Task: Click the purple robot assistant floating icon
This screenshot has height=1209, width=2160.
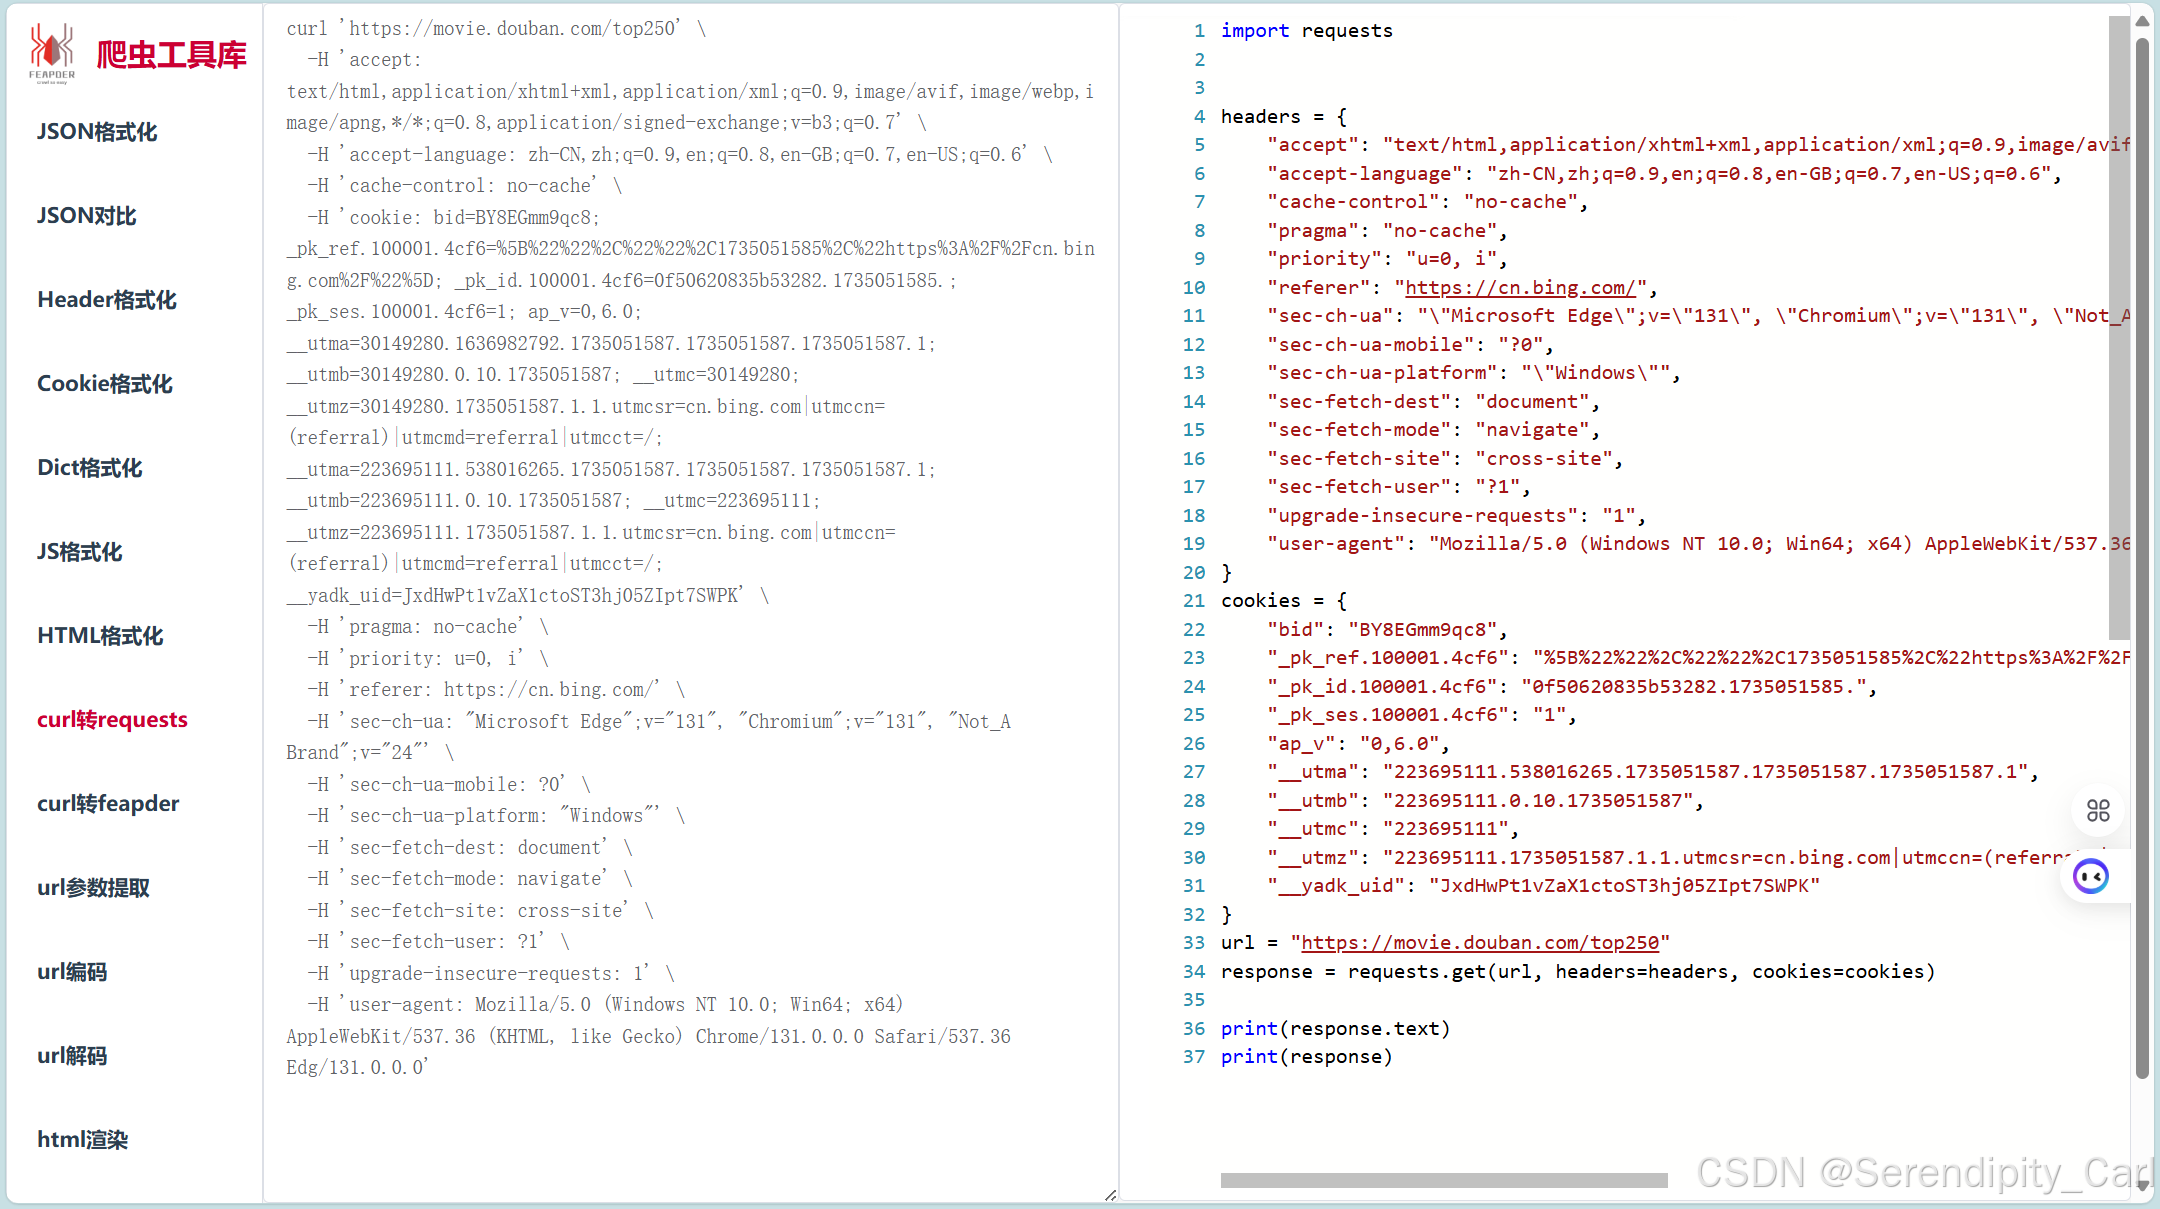Action: coord(2091,877)
